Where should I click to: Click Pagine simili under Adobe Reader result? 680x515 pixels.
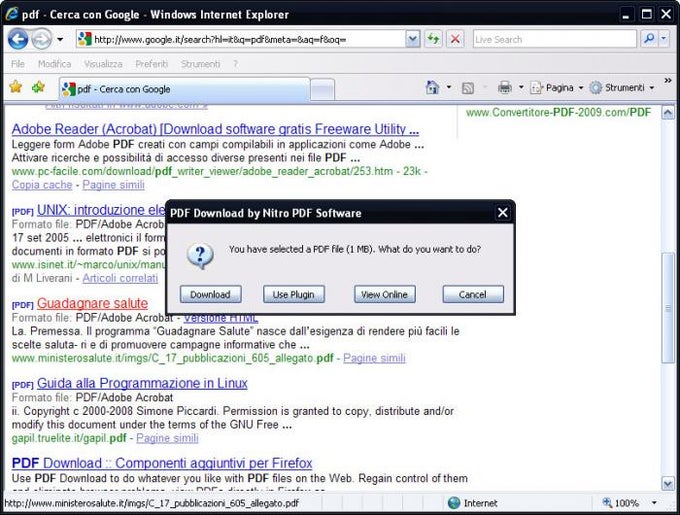pos(113,185)
